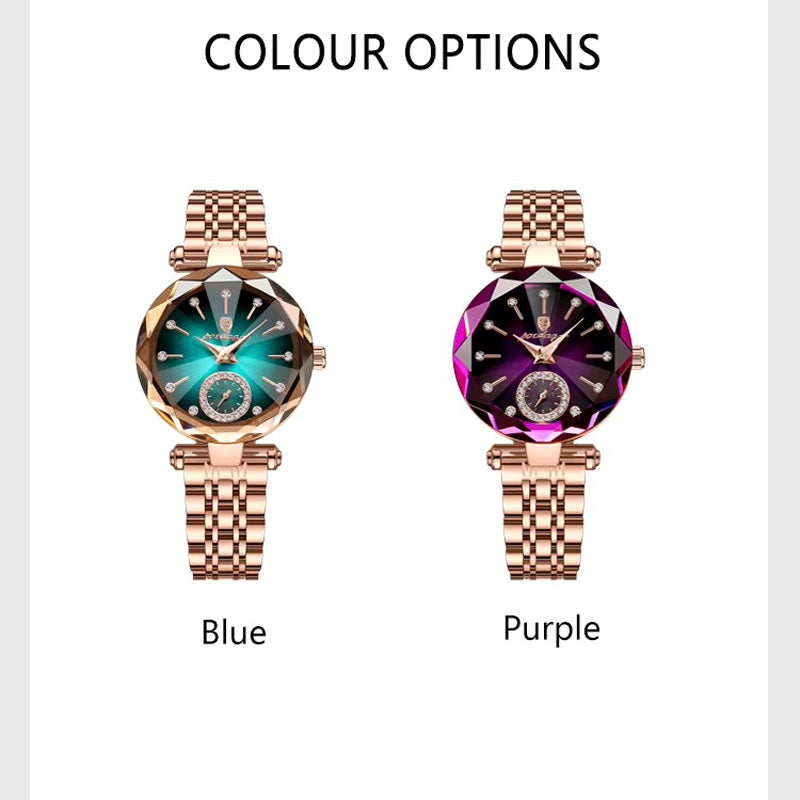
Task: Select the Purple watch dial
Action: 542,355
